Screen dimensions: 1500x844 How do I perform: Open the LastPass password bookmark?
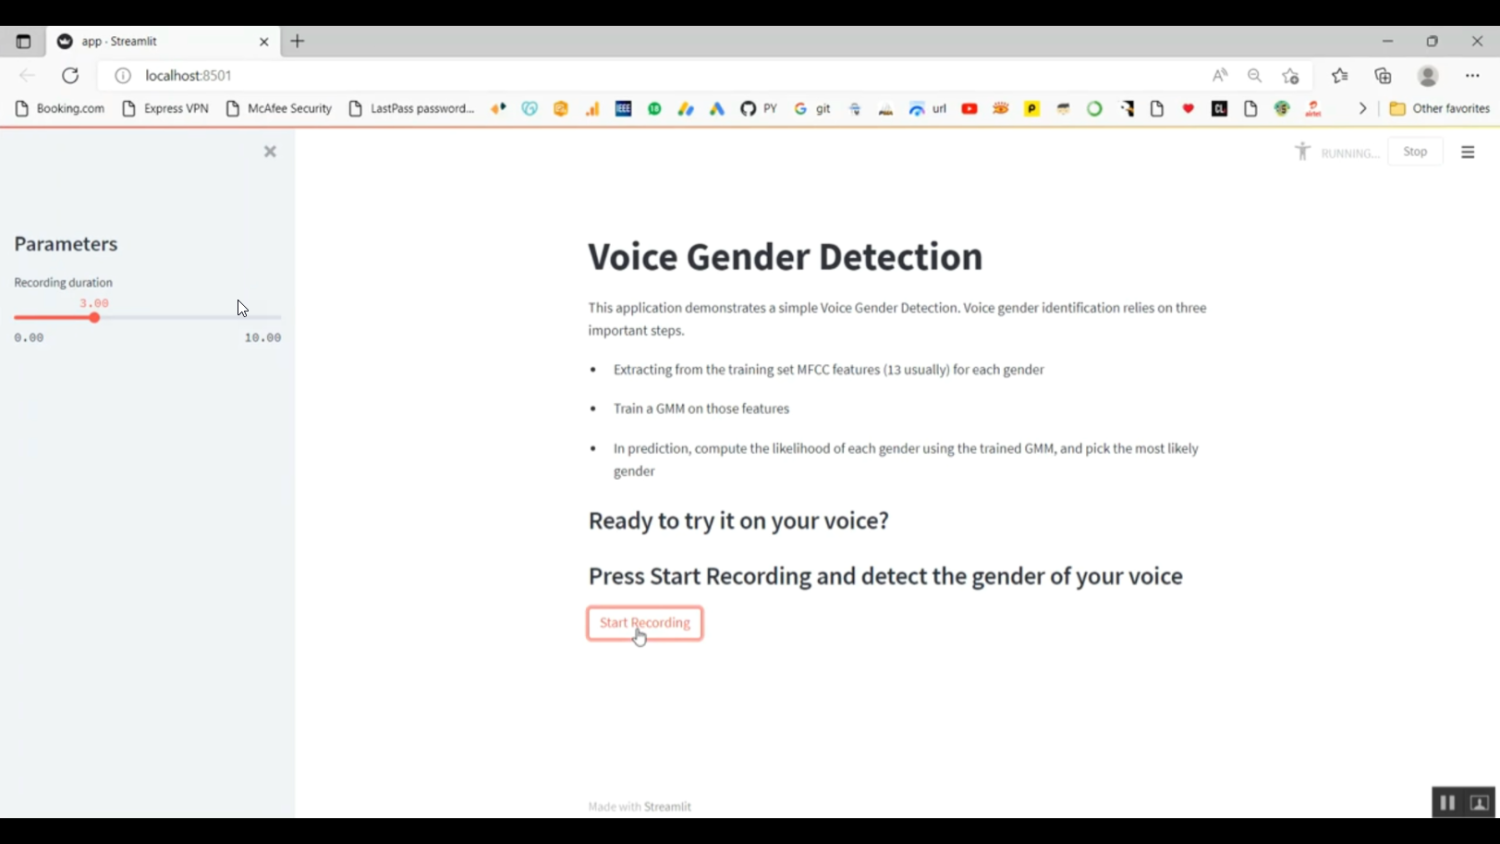coord(411,108)
